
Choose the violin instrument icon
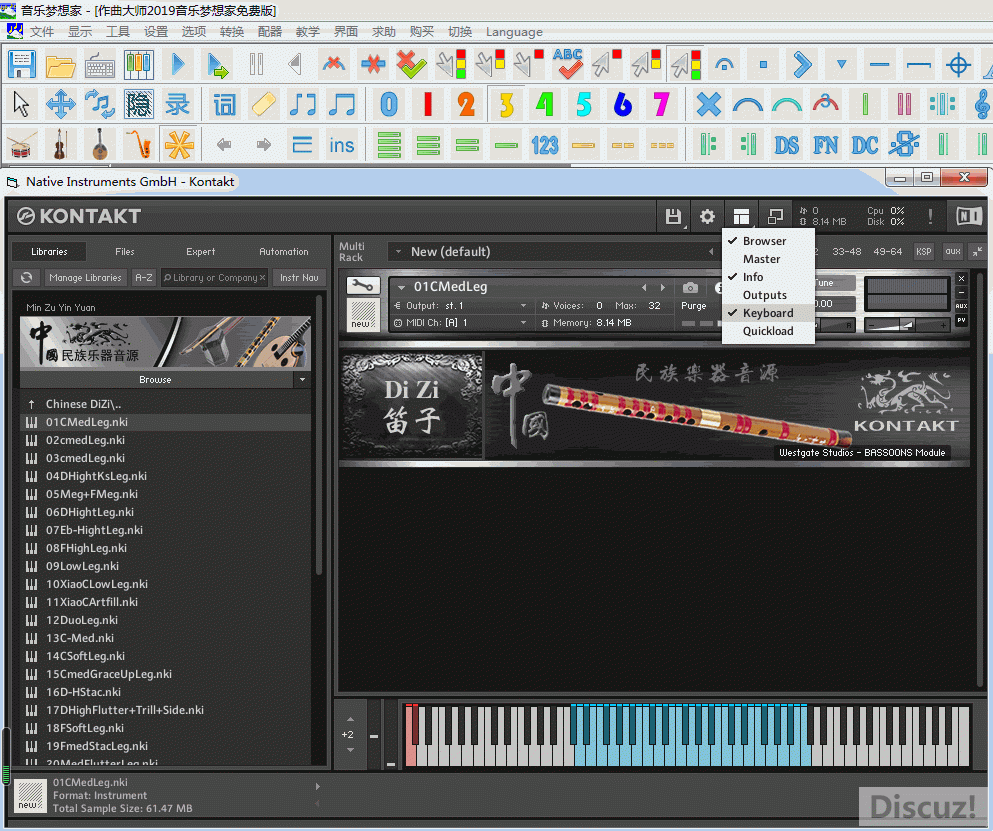click(x=60, y=145)
